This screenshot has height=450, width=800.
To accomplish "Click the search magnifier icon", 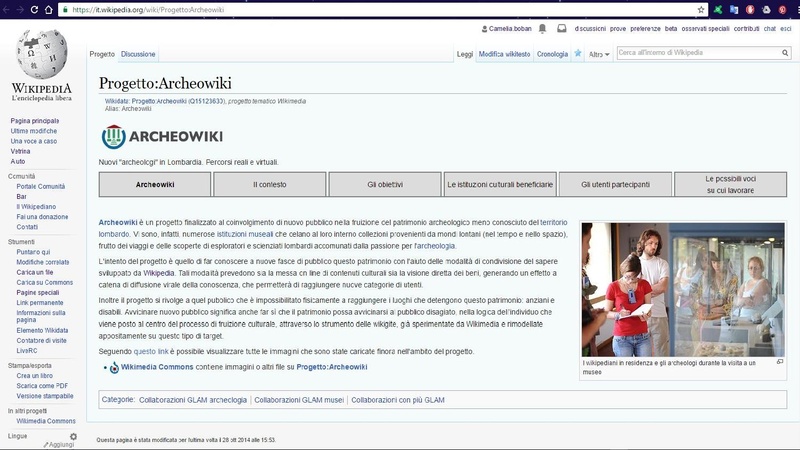I will (x=785, y=53).
